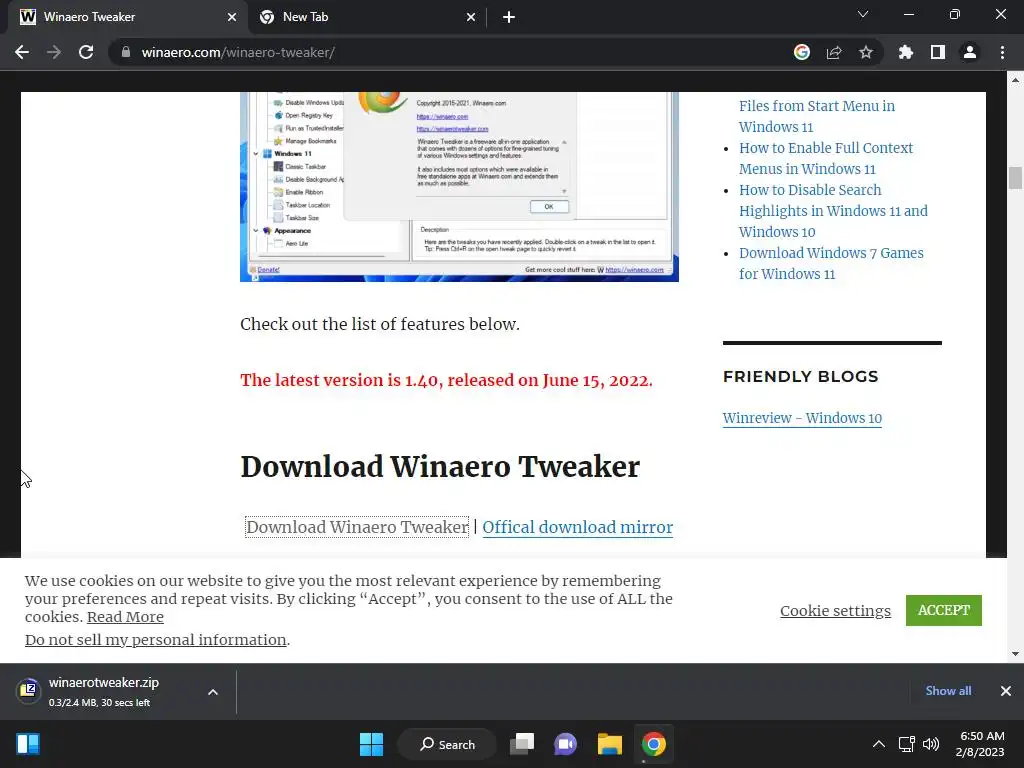Close the New Tab tab
Screen dimensions: 1024x768
coord(471,17)
